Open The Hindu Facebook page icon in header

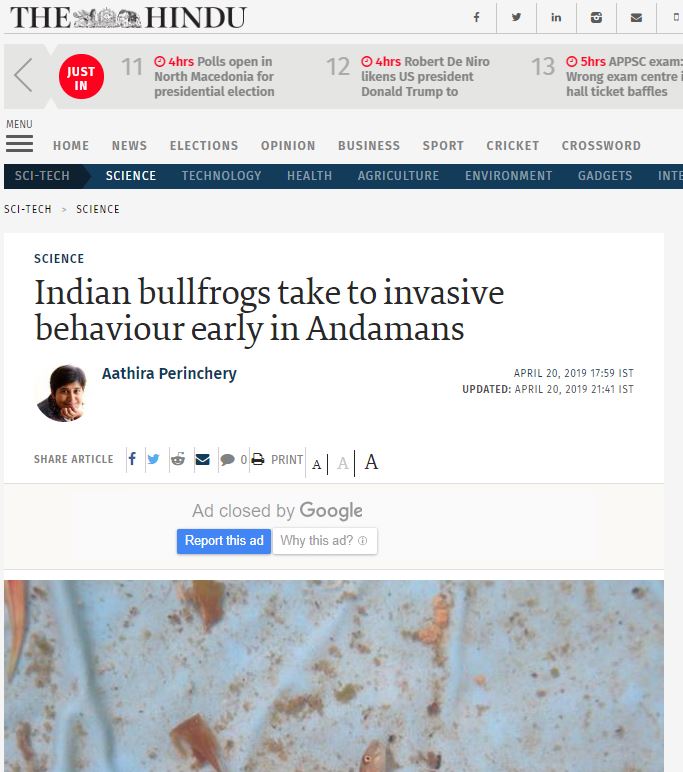point(476,18)
